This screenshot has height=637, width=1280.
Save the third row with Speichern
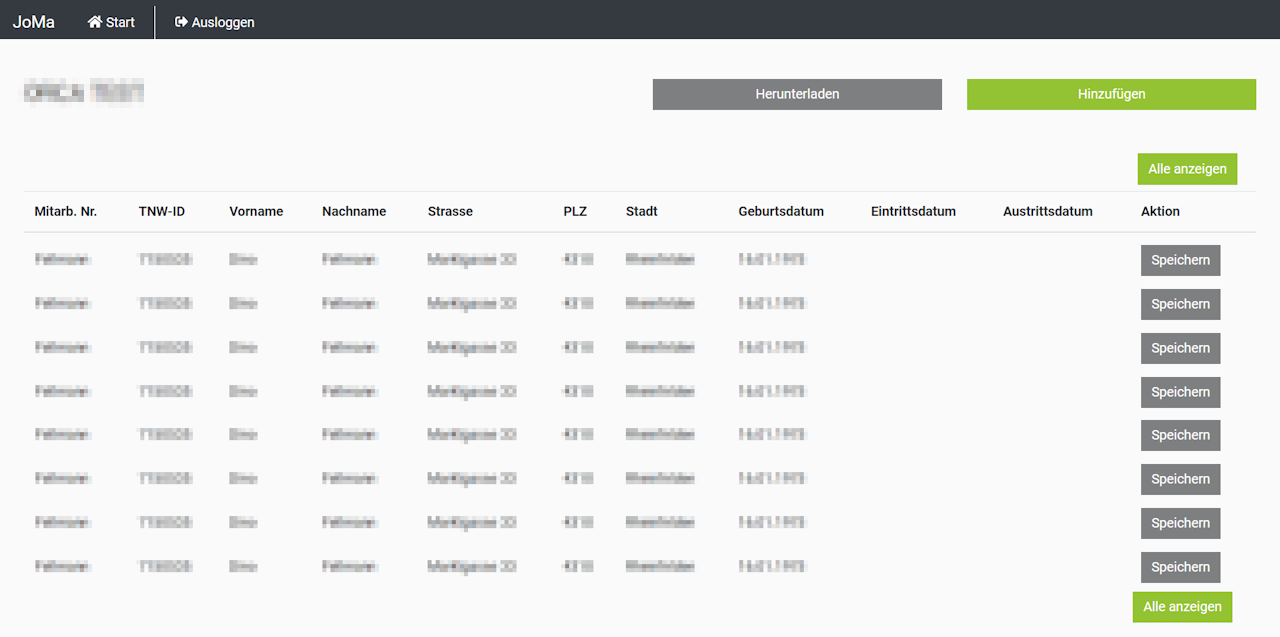click(x=1180, y=348)
